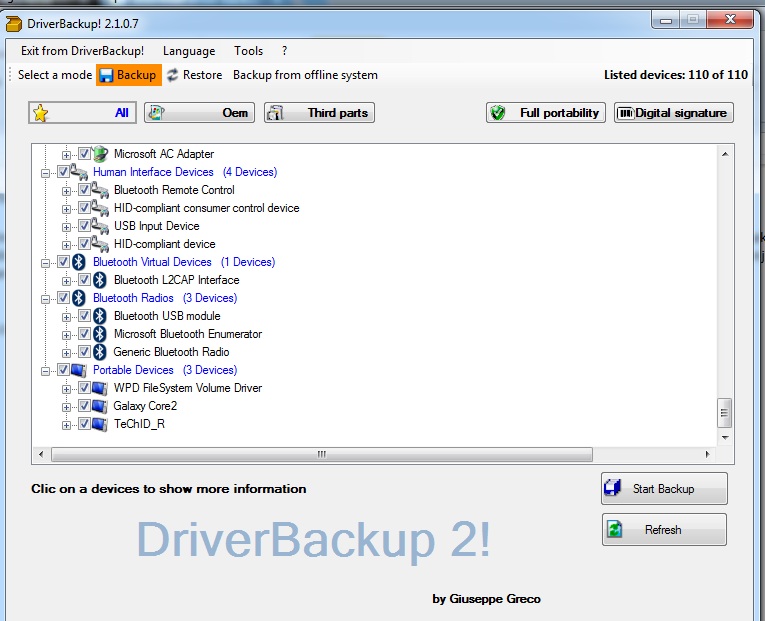Filter devices with Third parts button
765x621 pixels.
(x=320, y=113)
